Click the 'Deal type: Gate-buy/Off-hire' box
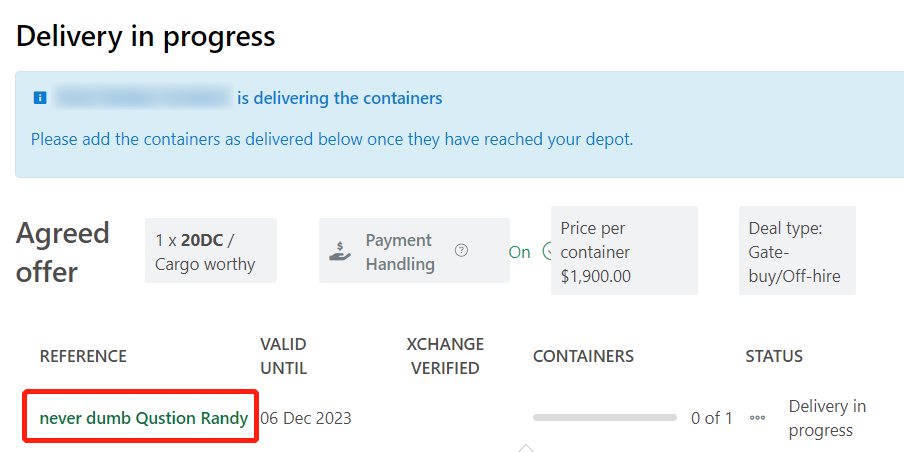904x452 pixels. (796, 251)
